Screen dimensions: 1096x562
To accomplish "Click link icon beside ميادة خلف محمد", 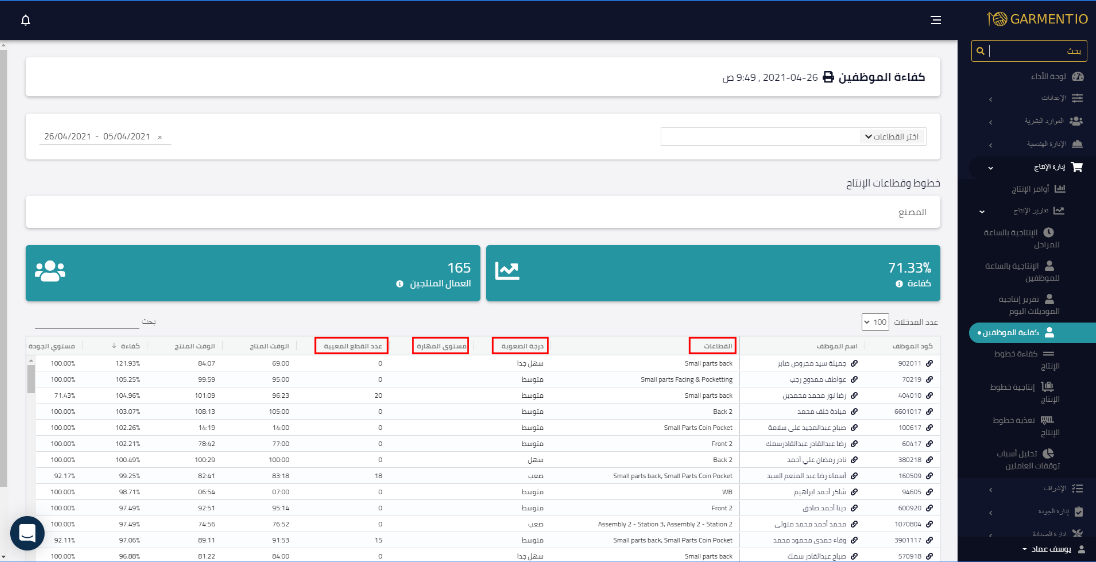I will coord(854,412).
